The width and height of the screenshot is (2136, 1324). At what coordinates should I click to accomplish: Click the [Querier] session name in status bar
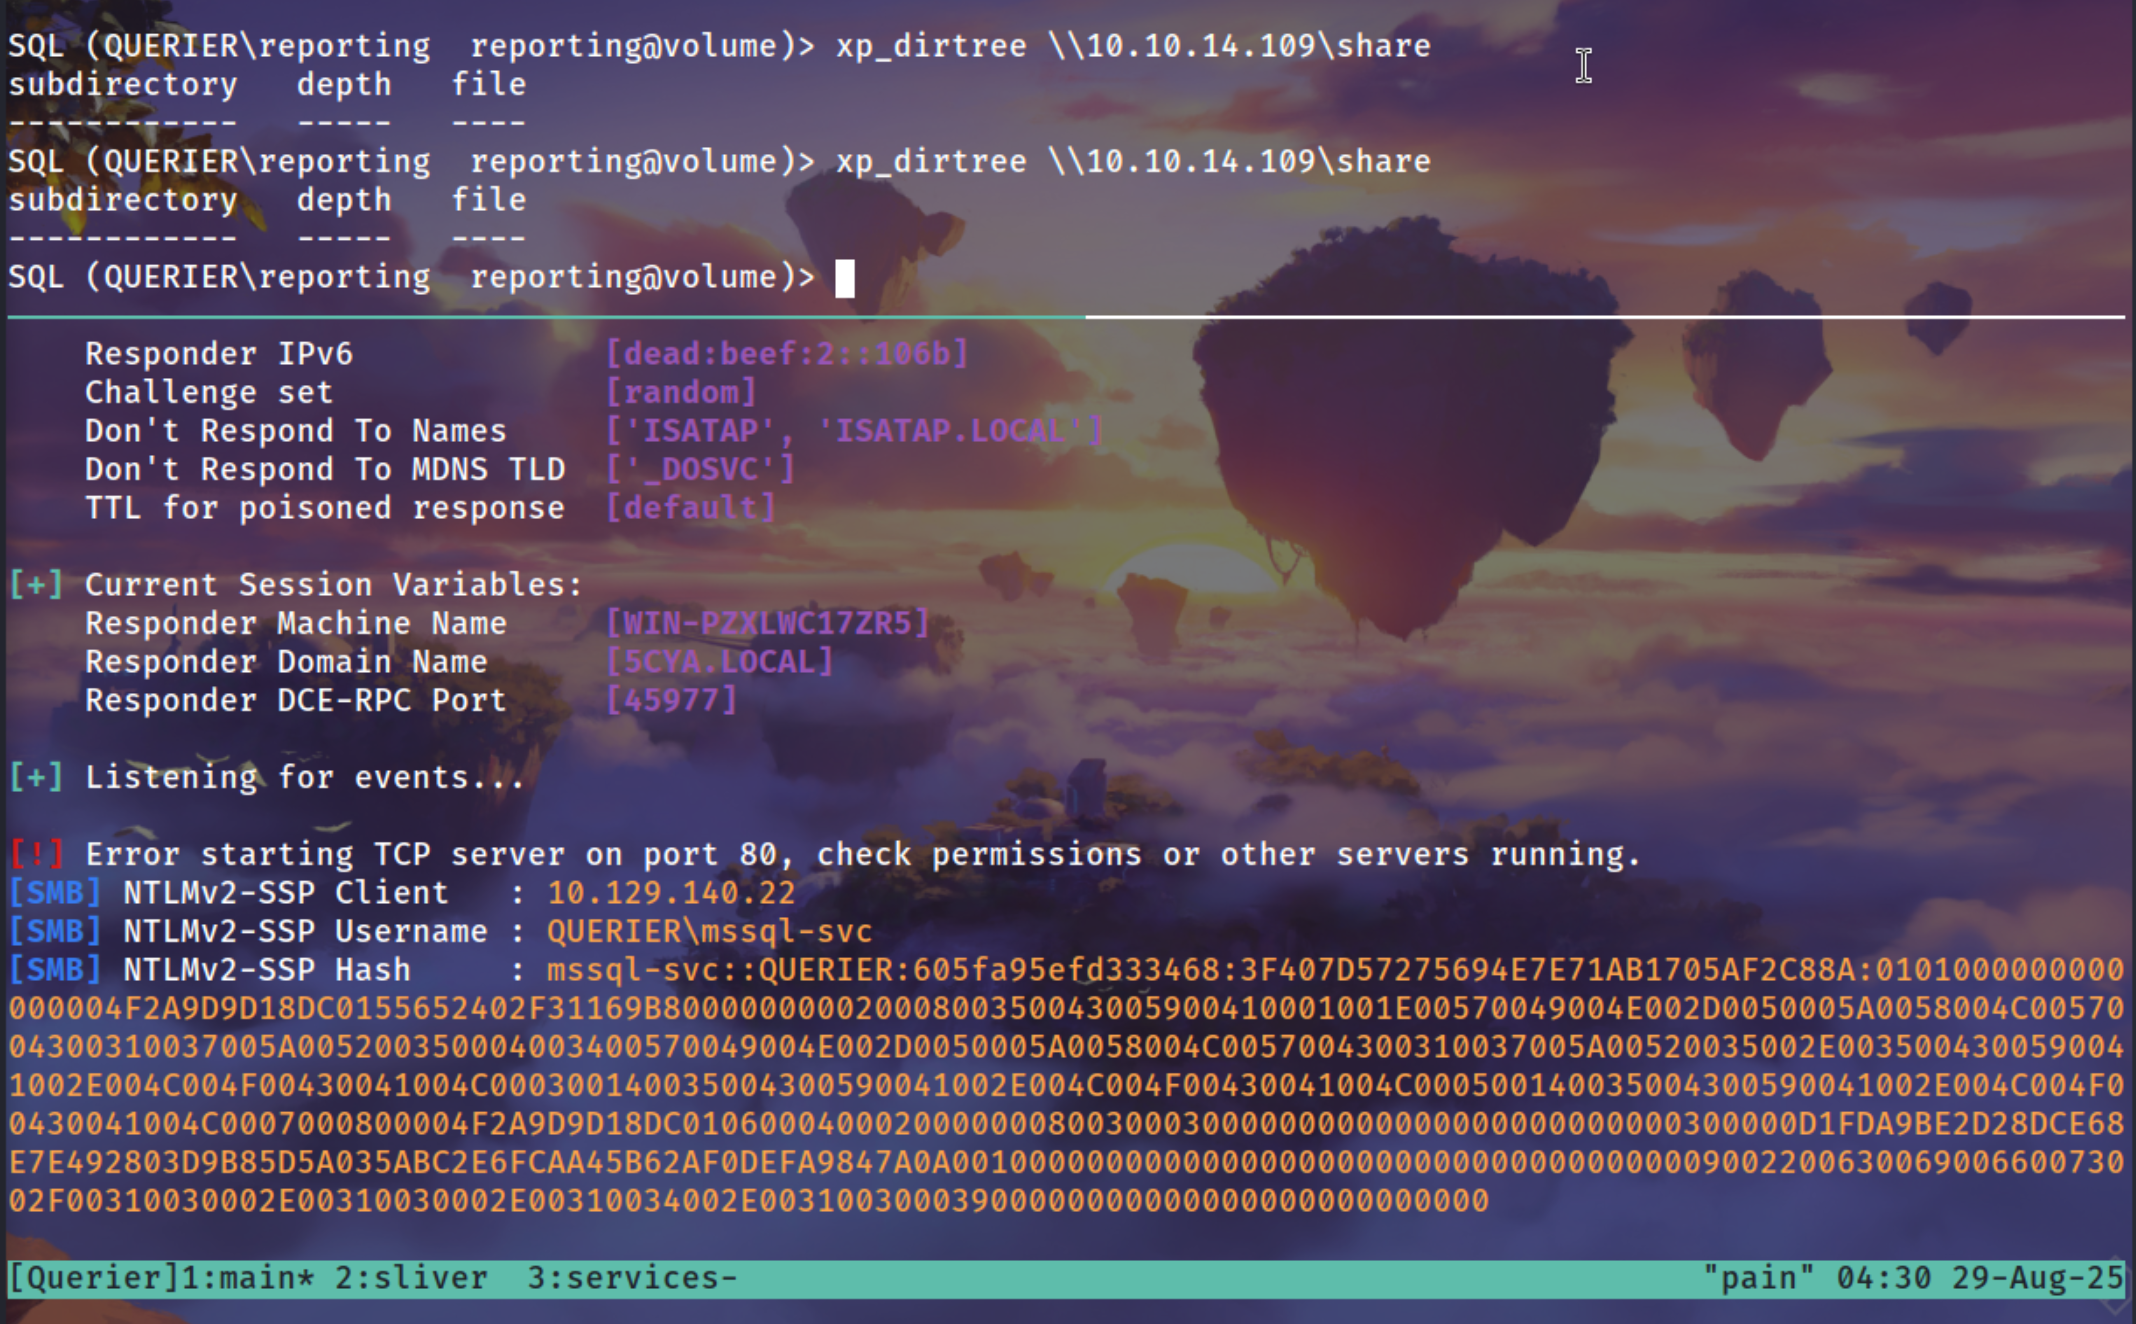coord(92,1278)
